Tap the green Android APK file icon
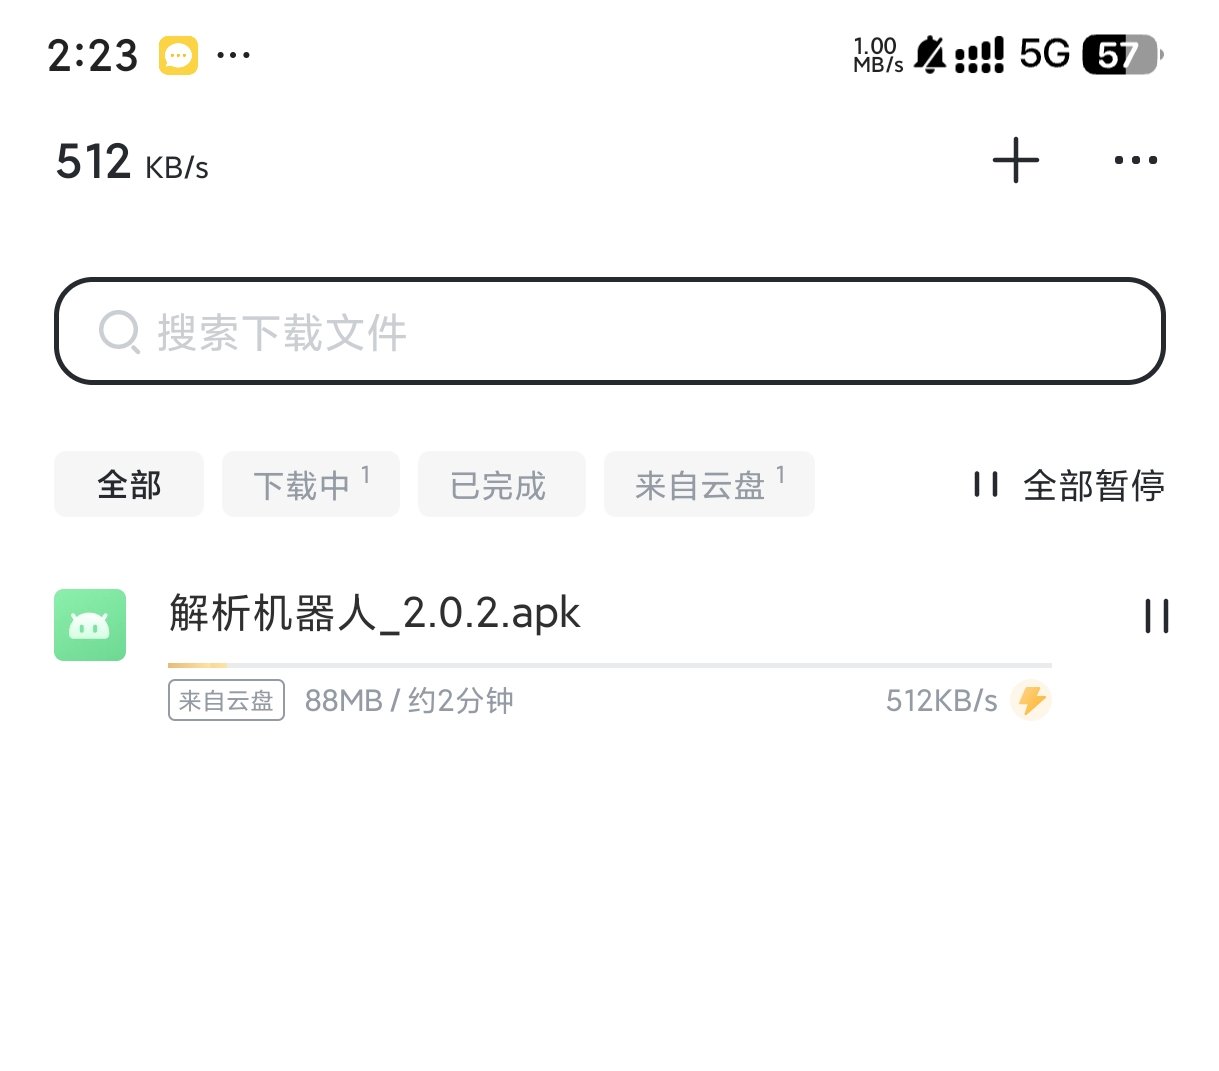 pos(90,625)
